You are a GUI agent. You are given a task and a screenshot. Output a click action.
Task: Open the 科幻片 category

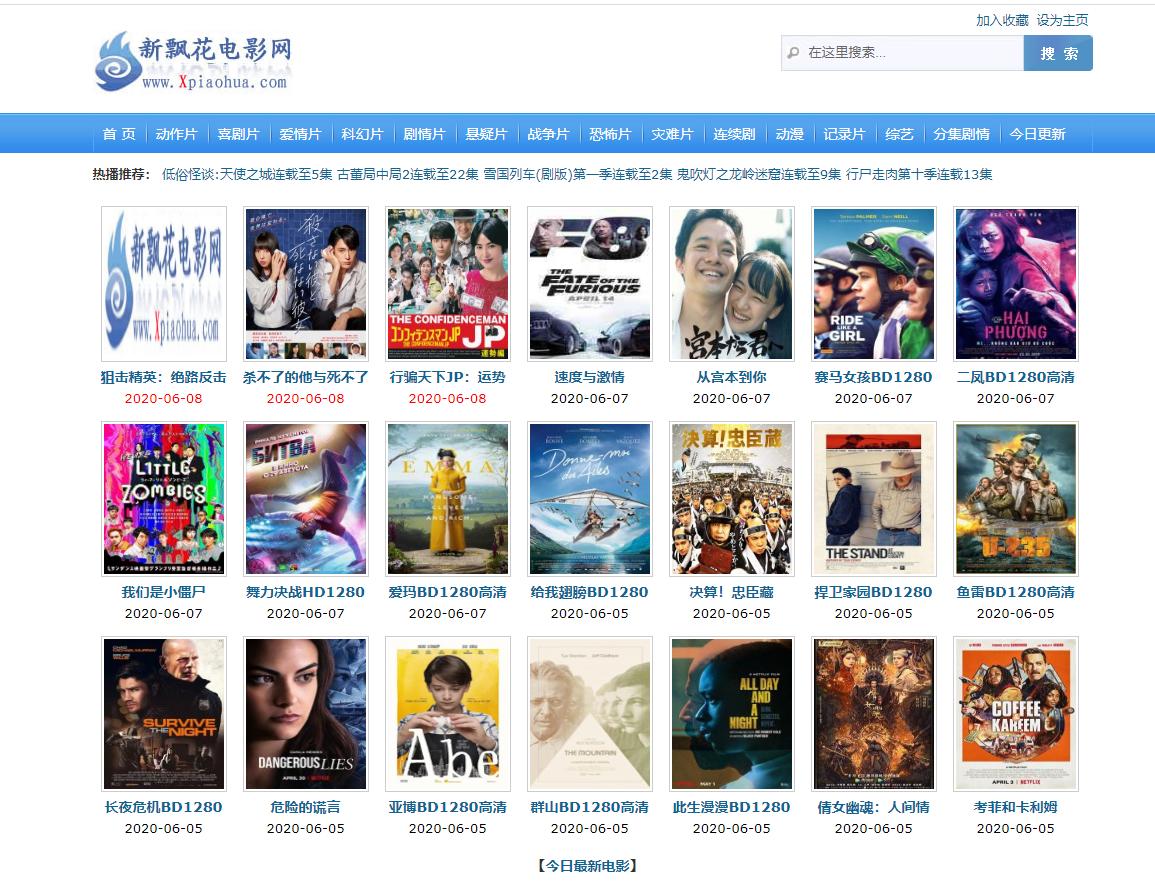[362, 134]
